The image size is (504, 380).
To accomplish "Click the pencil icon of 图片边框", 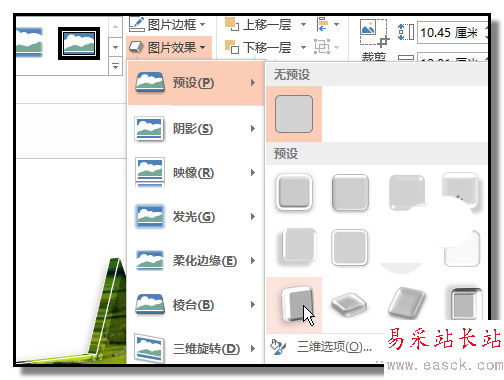I will click(x=136, y=24).
